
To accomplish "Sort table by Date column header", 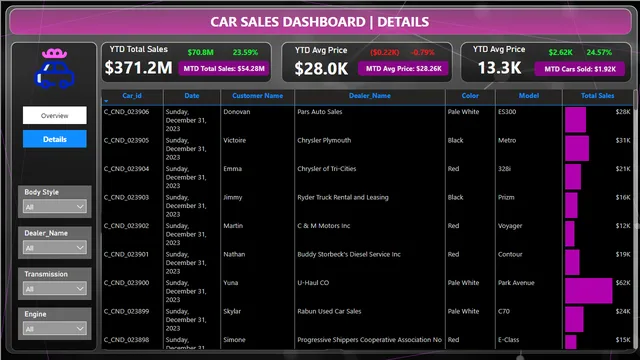I will pos(192,96).
